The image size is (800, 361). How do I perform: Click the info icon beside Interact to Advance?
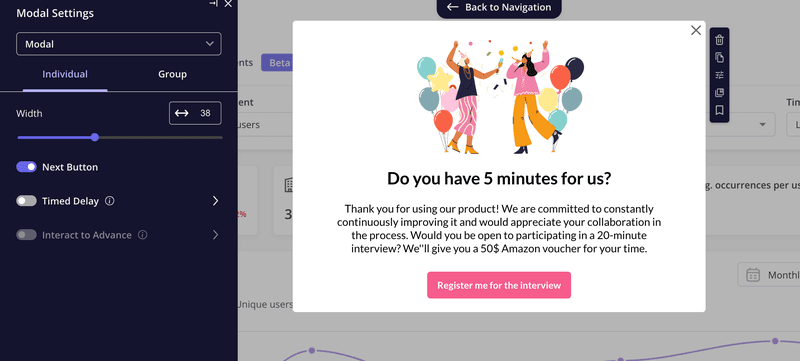pyautogui.click(x=143, y=235)
